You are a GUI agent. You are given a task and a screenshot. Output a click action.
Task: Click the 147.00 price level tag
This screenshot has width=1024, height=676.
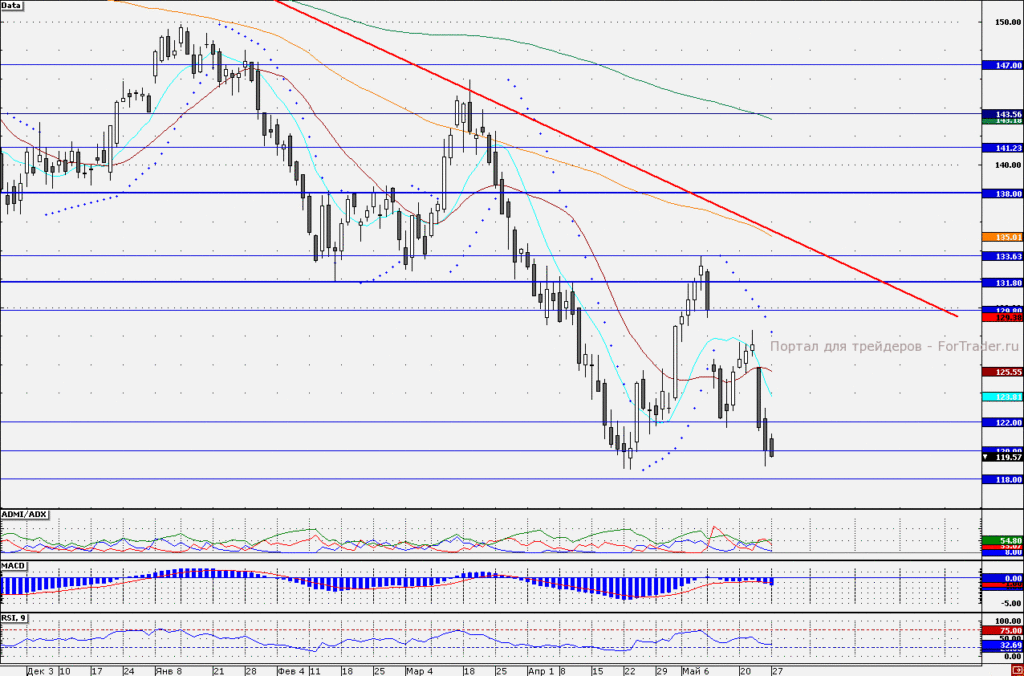pyautogui.click(x=1002, y=65)
